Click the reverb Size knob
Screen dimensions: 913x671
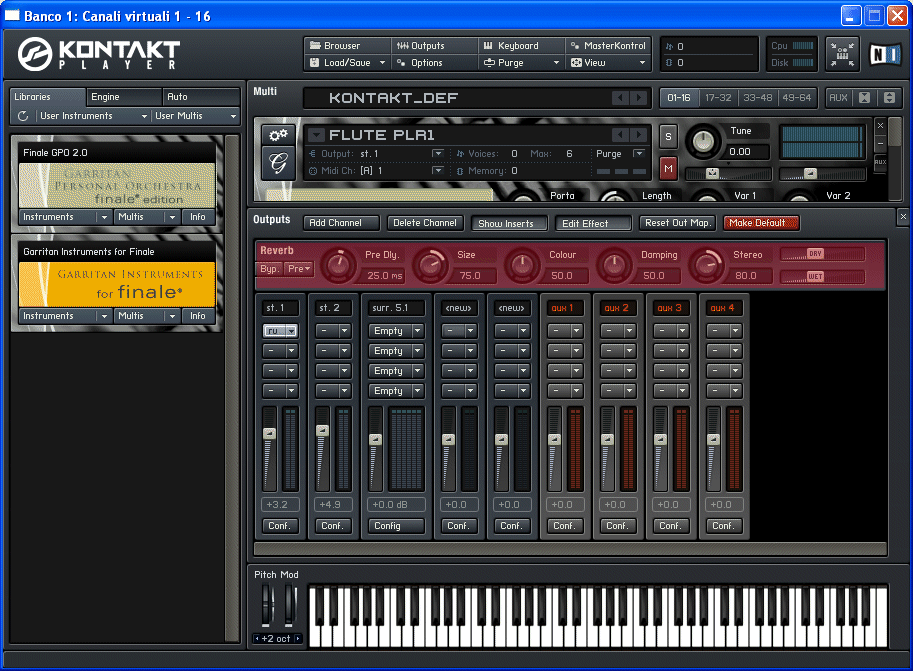(430, 265)
